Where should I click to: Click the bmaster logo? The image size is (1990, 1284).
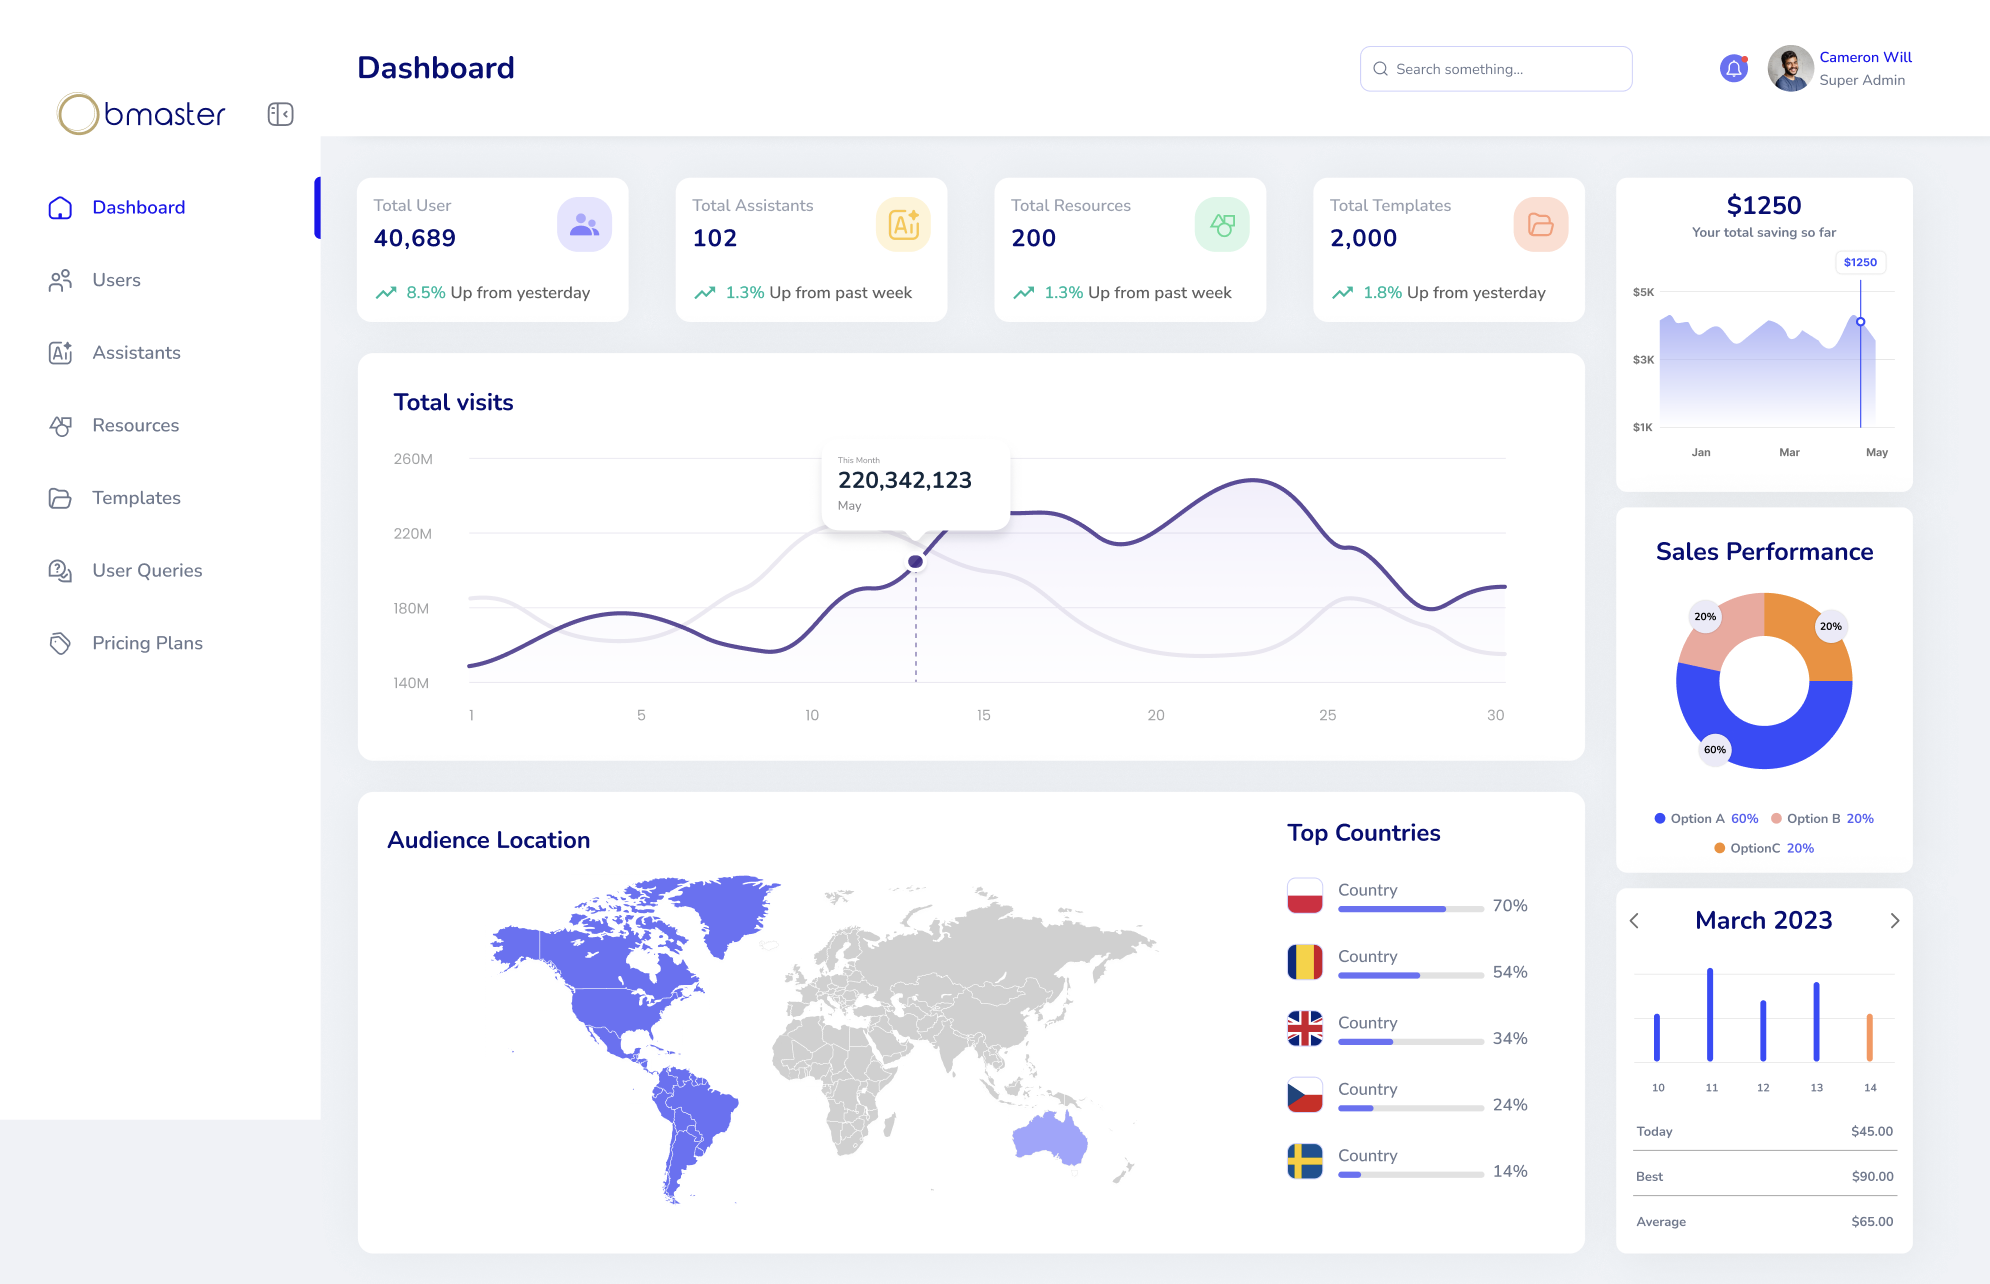point(142,114)
